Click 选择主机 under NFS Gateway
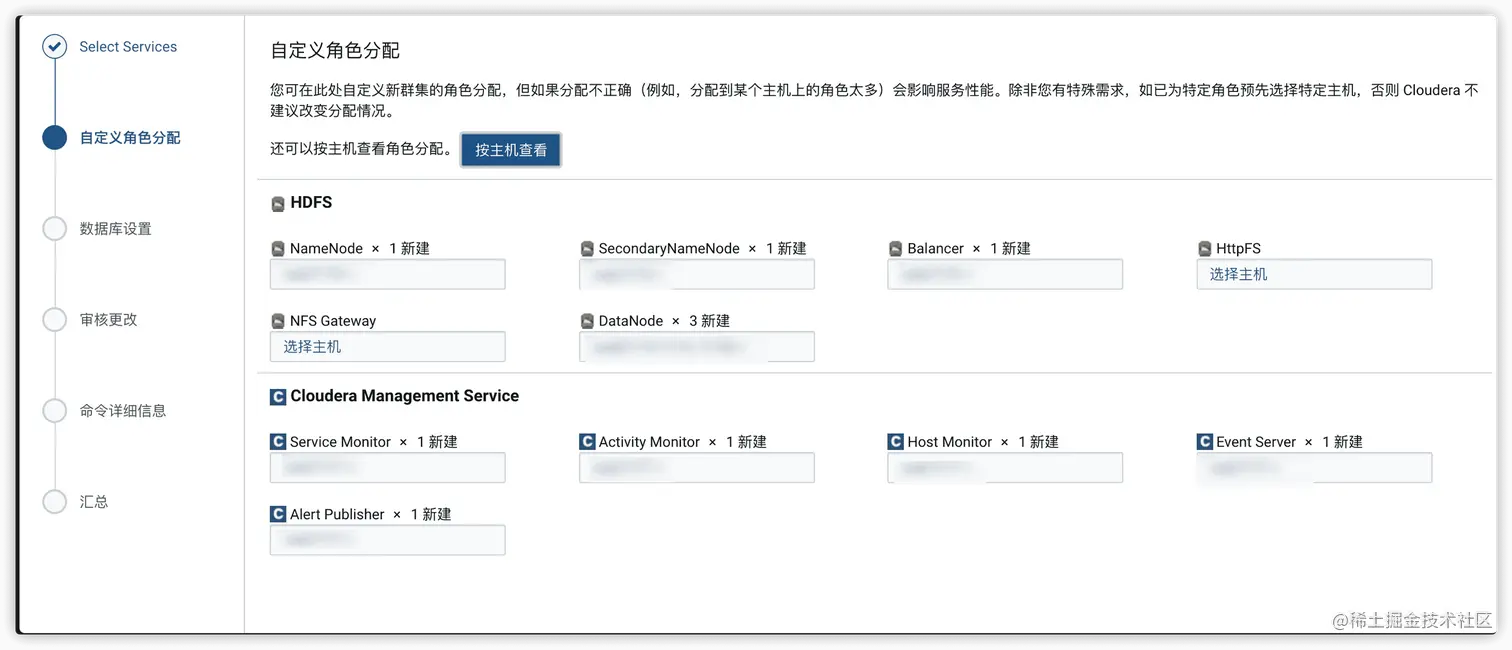 [x=312, y=347]
